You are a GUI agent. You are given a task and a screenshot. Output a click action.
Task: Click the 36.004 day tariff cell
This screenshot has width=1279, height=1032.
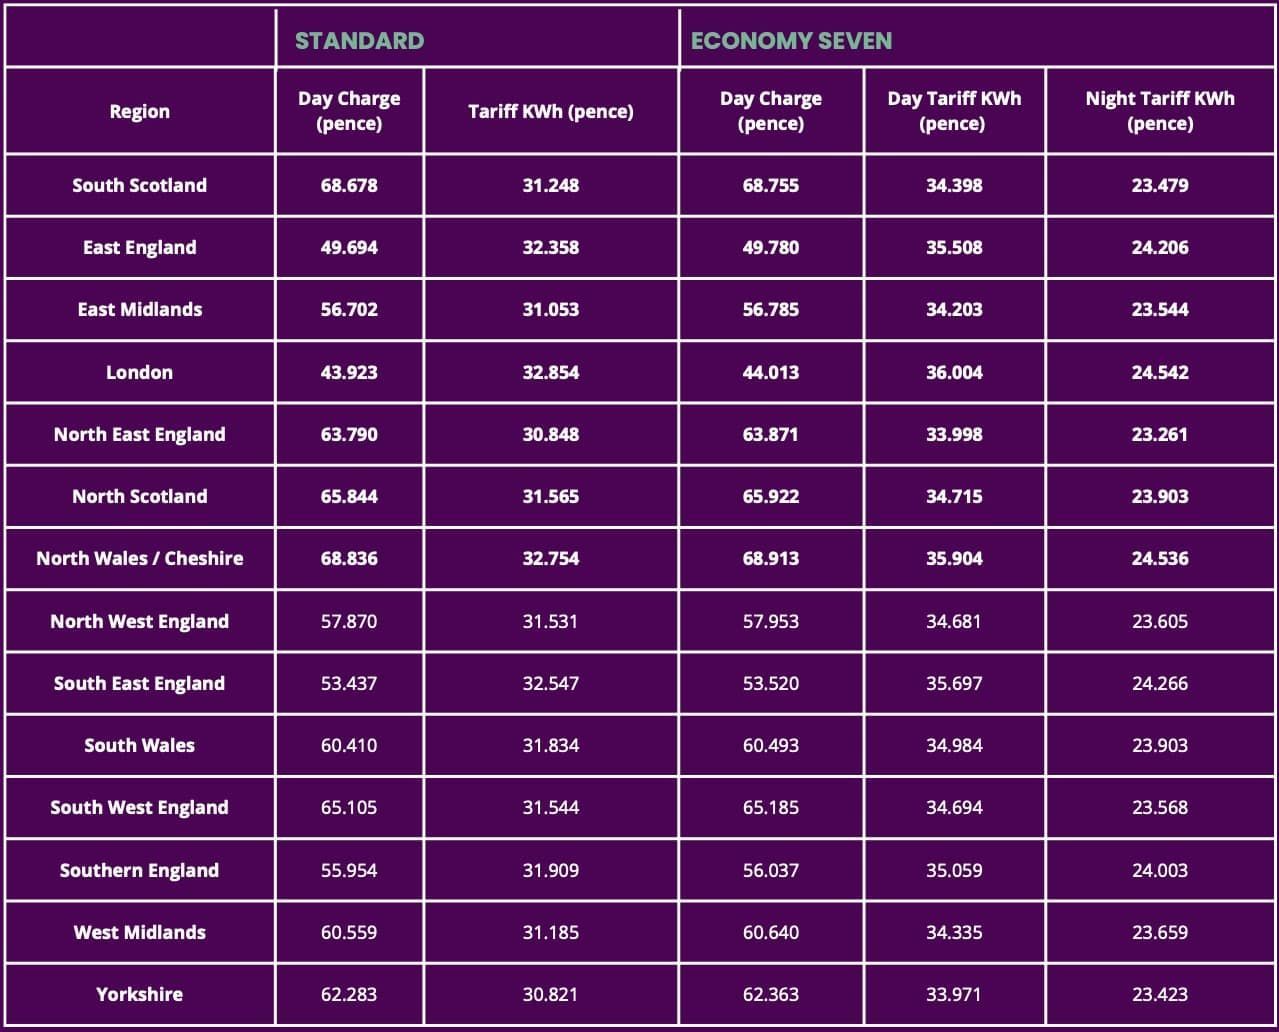coord(954,372)
